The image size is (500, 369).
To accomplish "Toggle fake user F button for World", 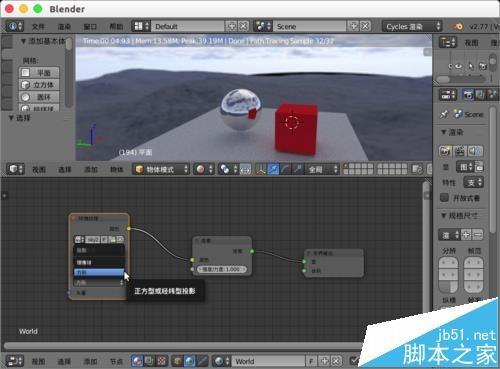I will point(311,361).
